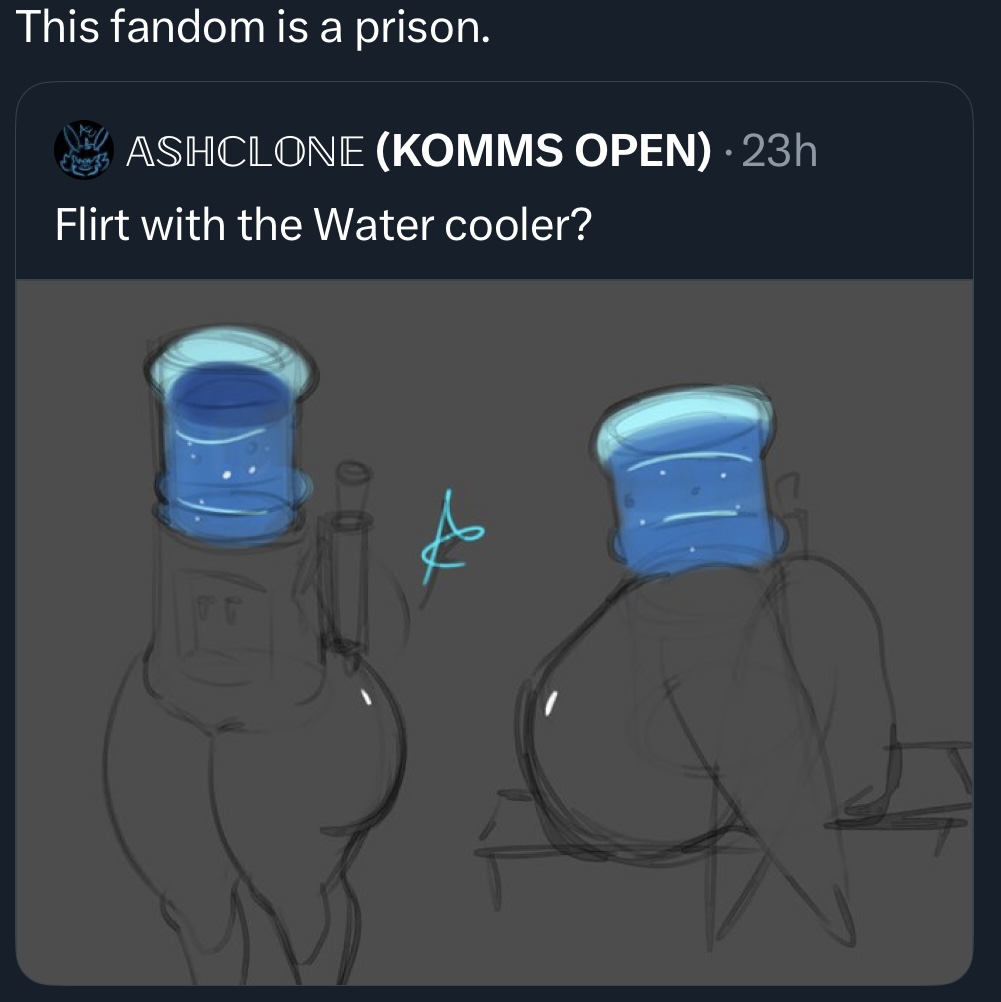The height and width of the screenshot is (1002, 1001).
Task: Open the 23h timestamp link
Action: pyautogui.click(x=779, y=151)
